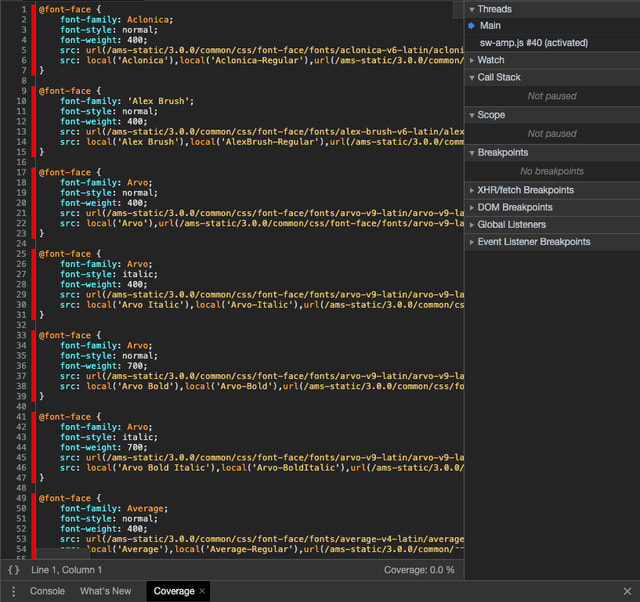Click the horizontal scrollbar of the code editor
640x602 pixels.
tap(63, 553)
